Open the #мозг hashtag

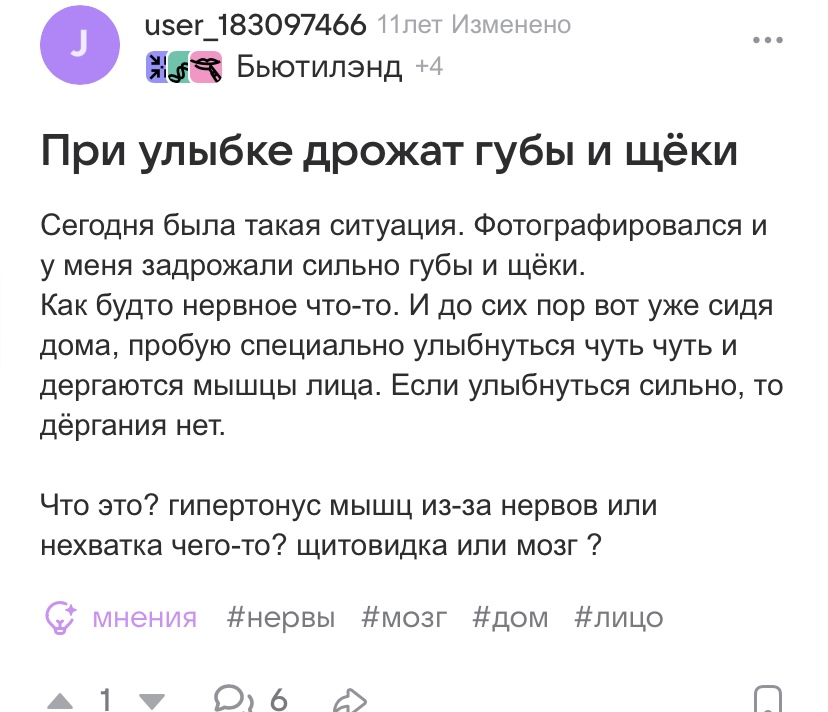(x=404, y=617)
